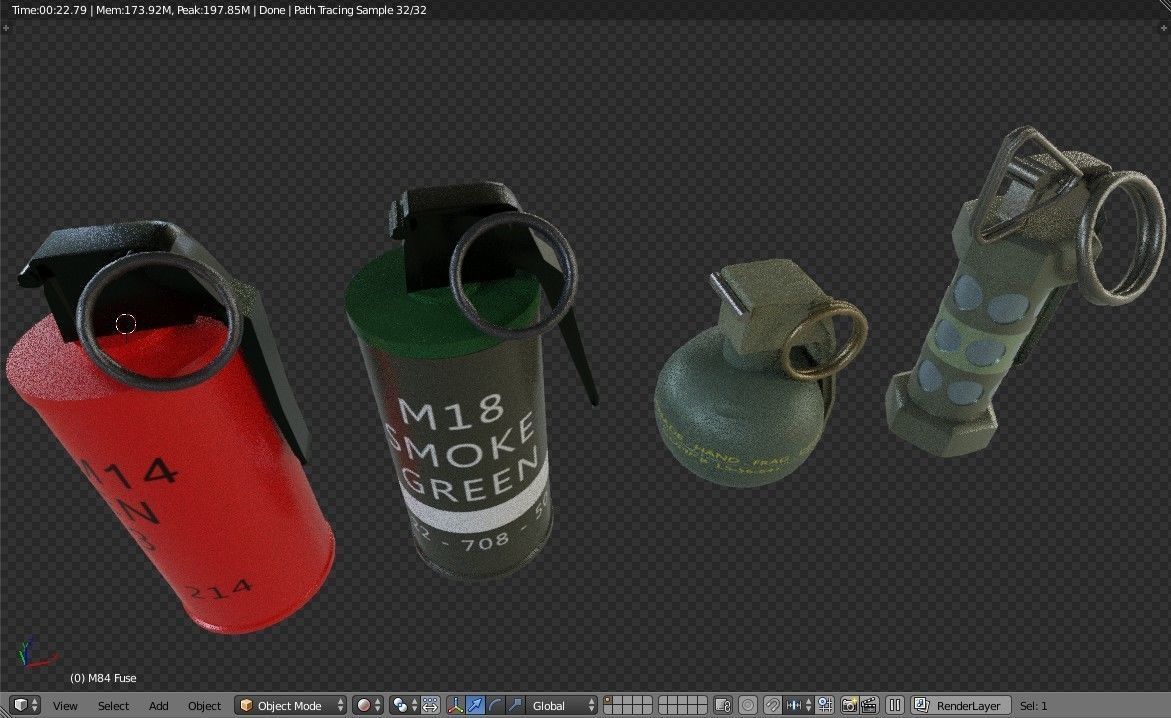
Task: Enable proportional editing circle icon
Action: pyautogui.click(x=748, y=705)
